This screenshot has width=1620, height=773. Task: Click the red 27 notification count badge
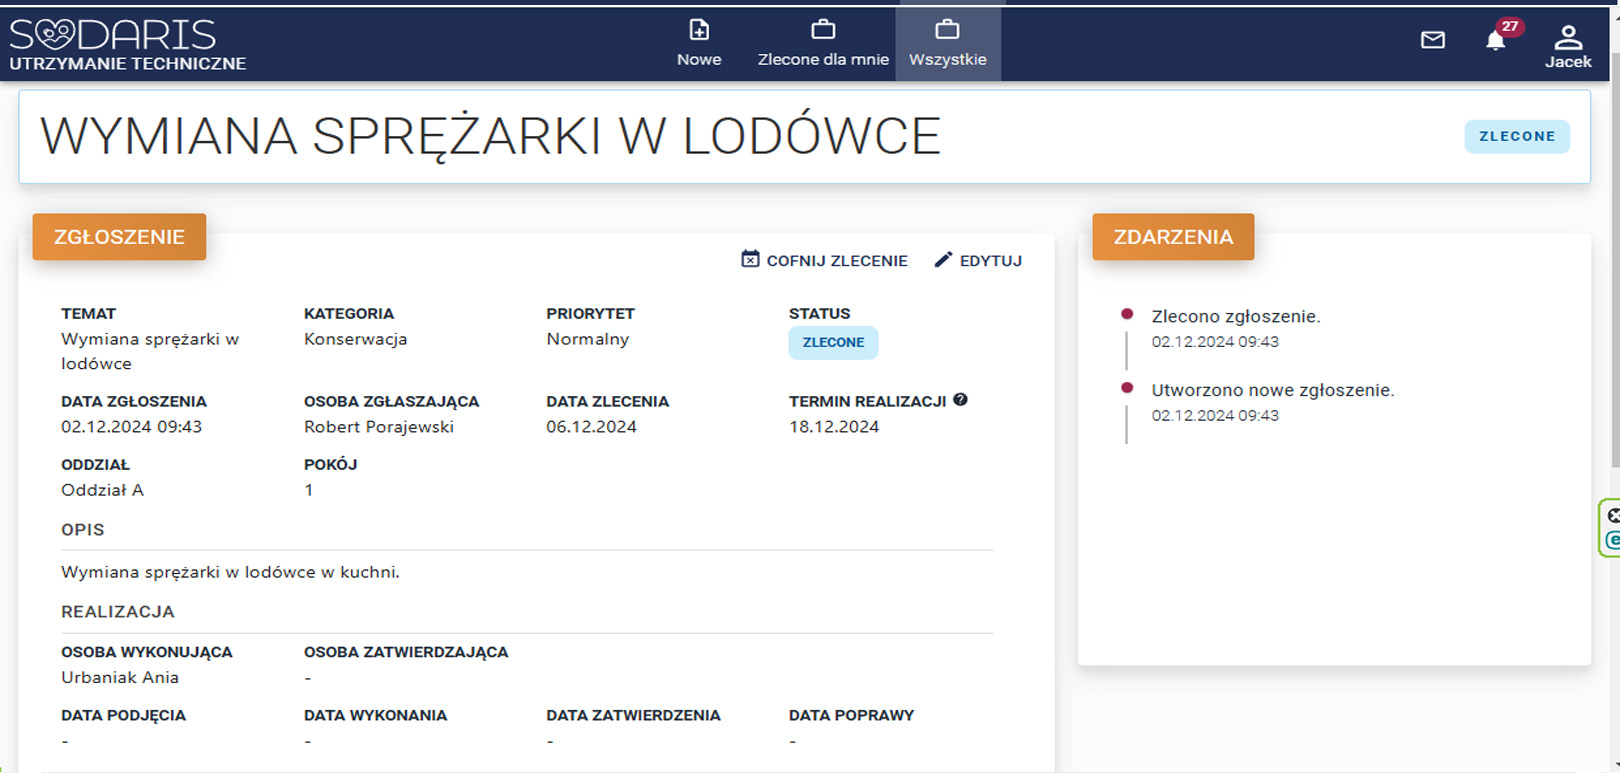(x=1509, y=27)
